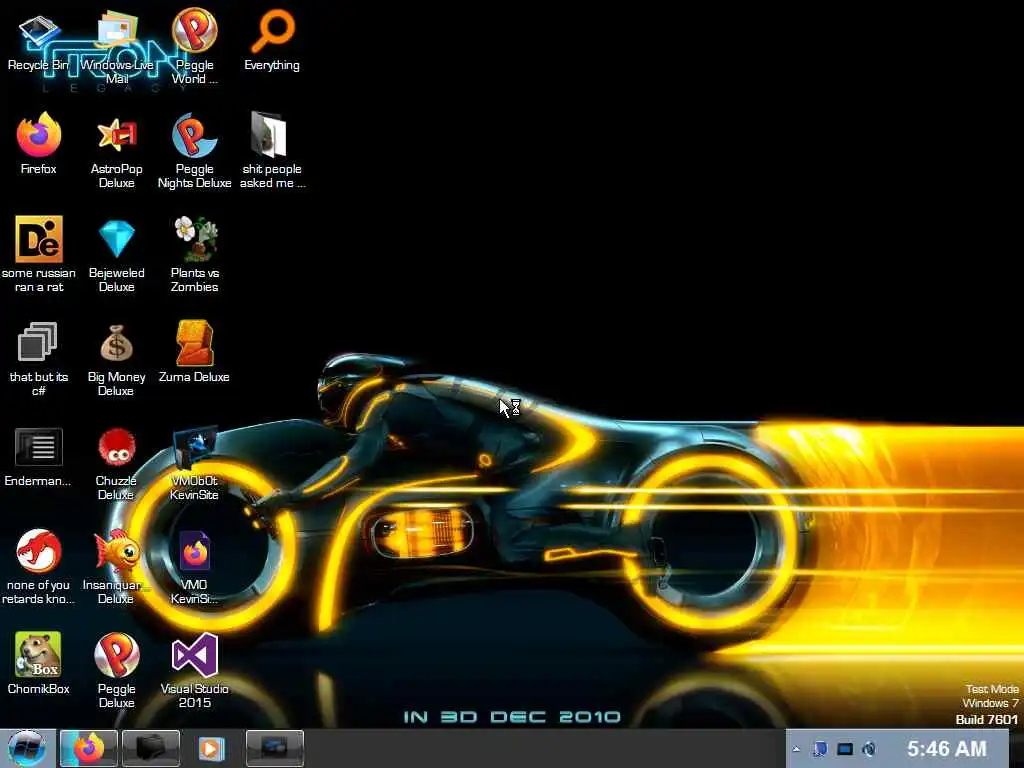Select AstroPop Deluxe icon
This screenshot has width=1024, height=768.
pyautogui.click(x=117, y=135)
